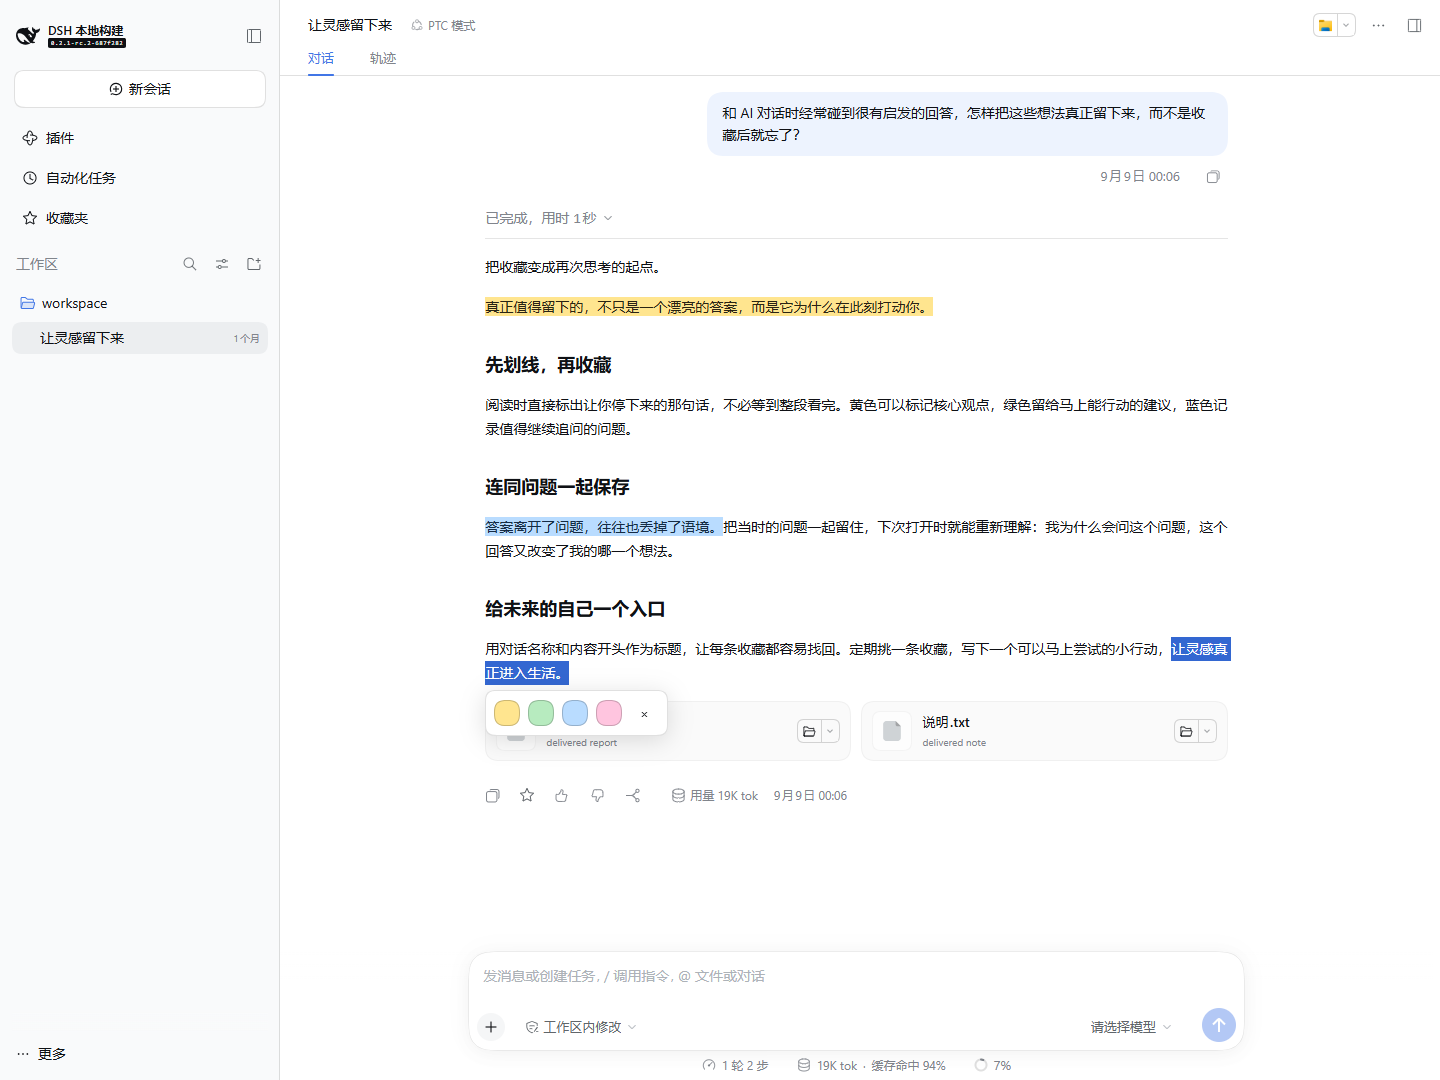Image resolution: width=1440 pixels, height=1080 pixels.
Task: Open 自动化任务 automation tasks
Action: pyautogui.click(x=140, y=178)
